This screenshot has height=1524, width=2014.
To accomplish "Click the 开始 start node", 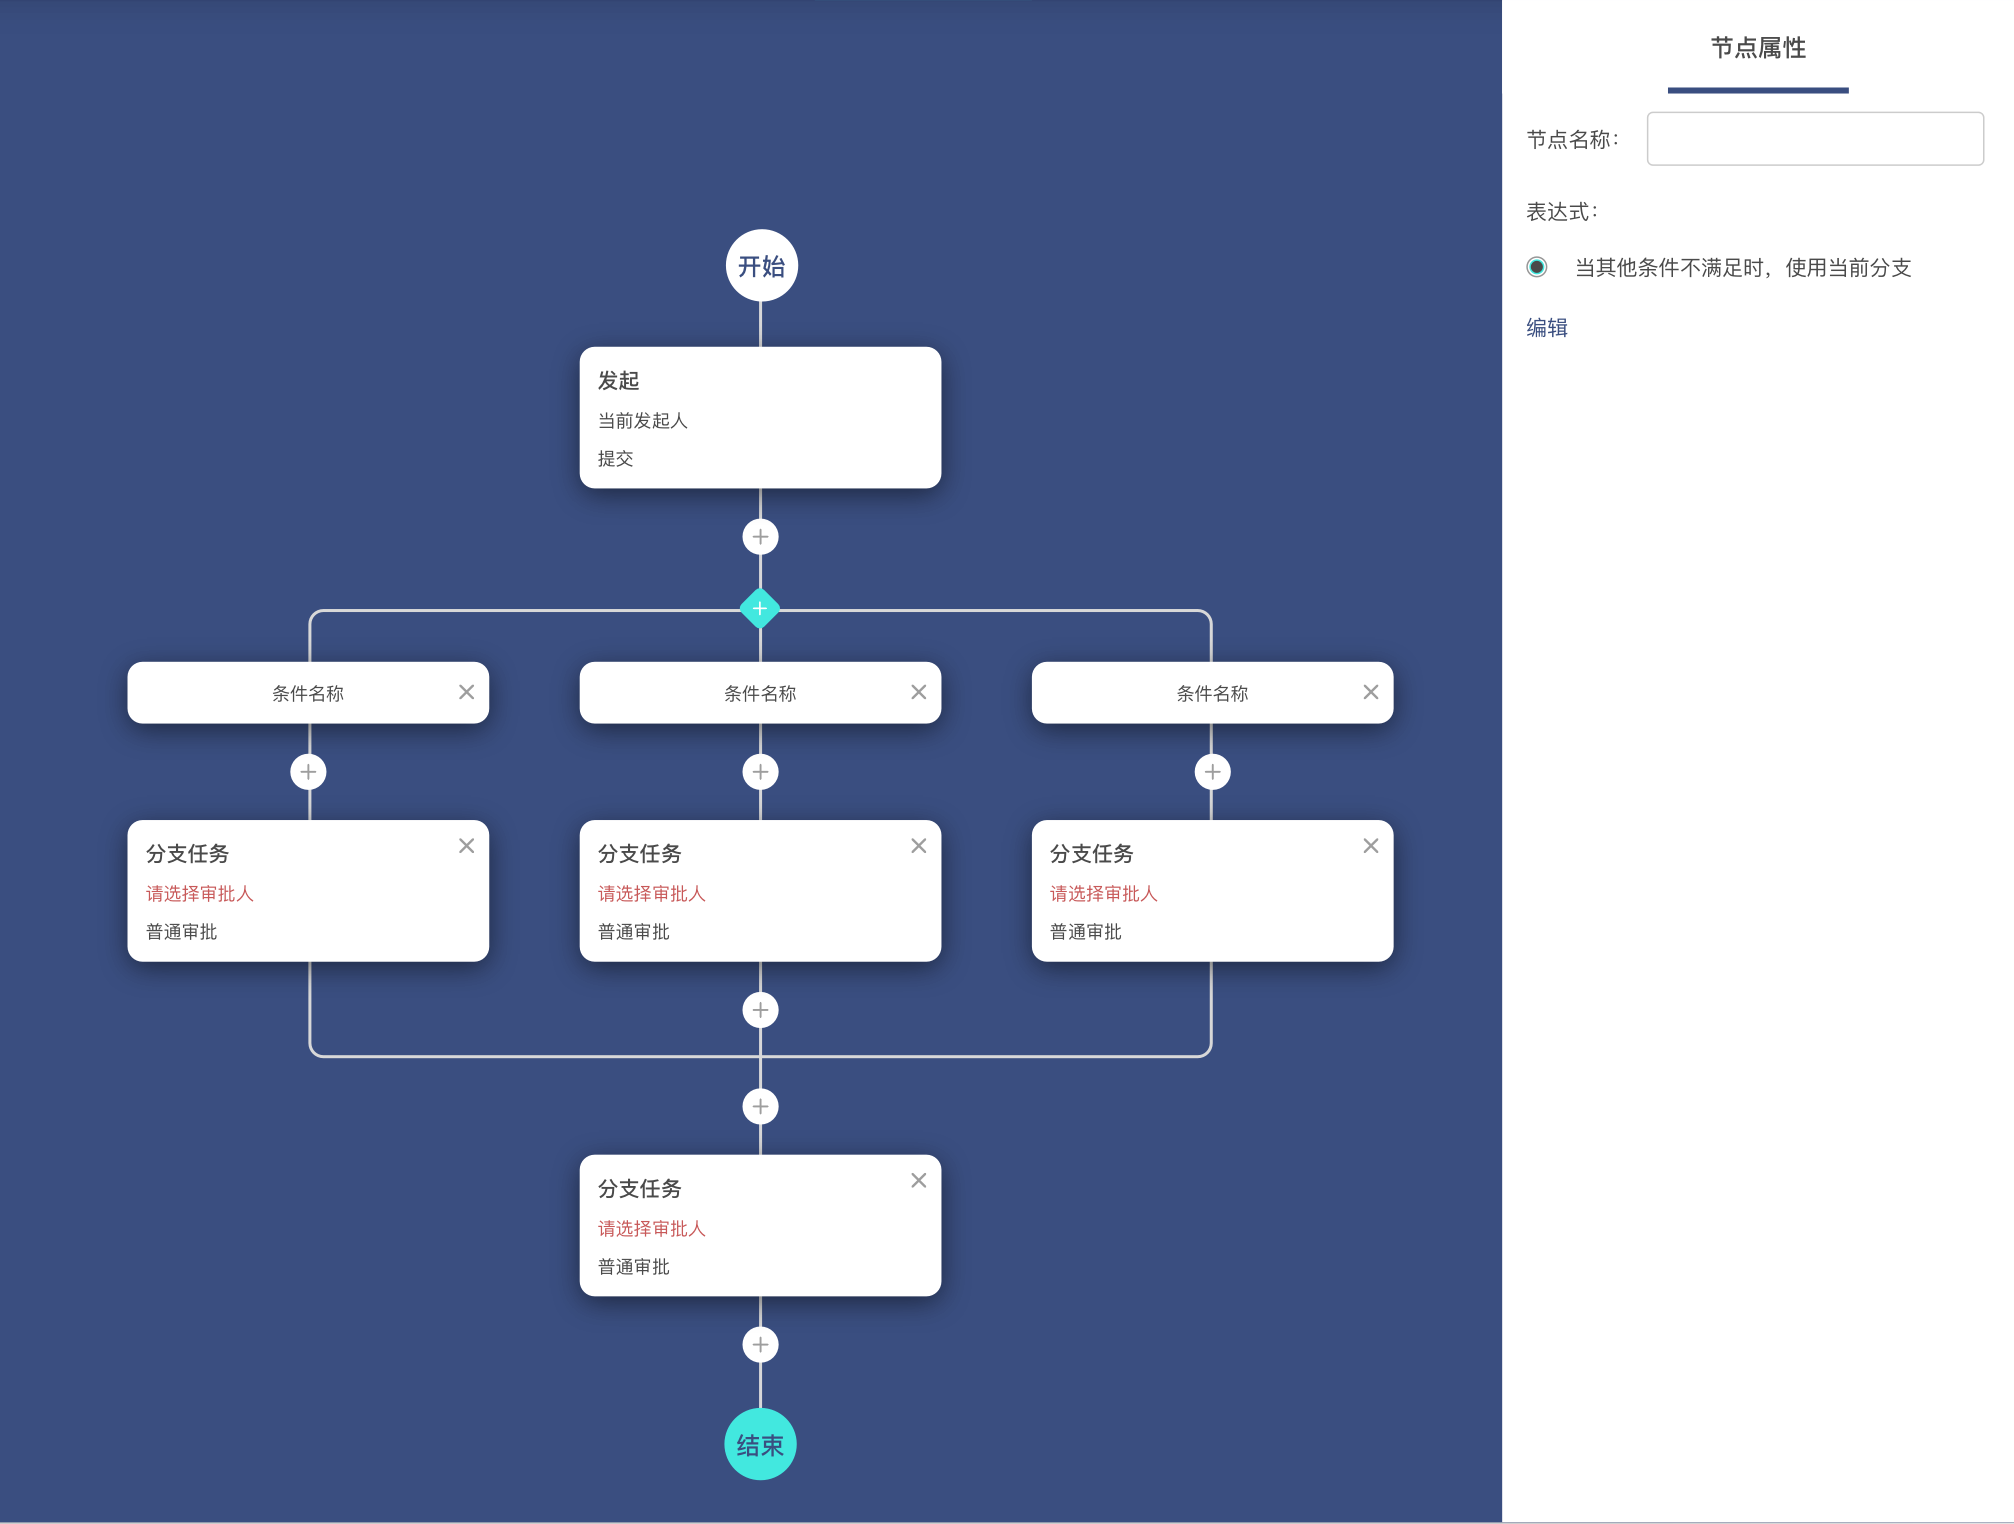I will tap(761, 266).
